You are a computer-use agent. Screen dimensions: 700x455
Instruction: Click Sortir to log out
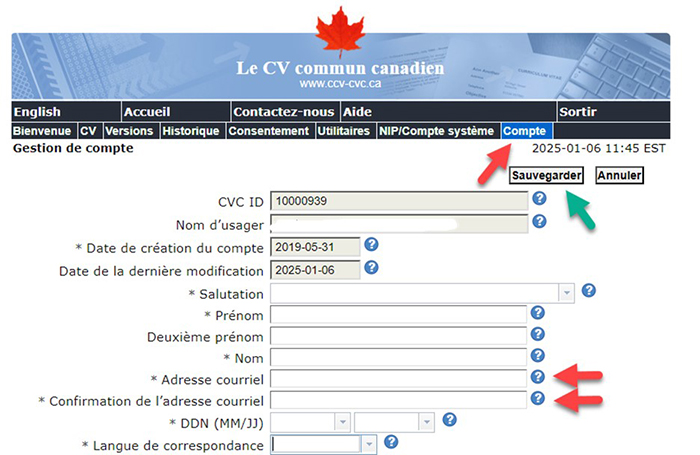click(614, 112)
